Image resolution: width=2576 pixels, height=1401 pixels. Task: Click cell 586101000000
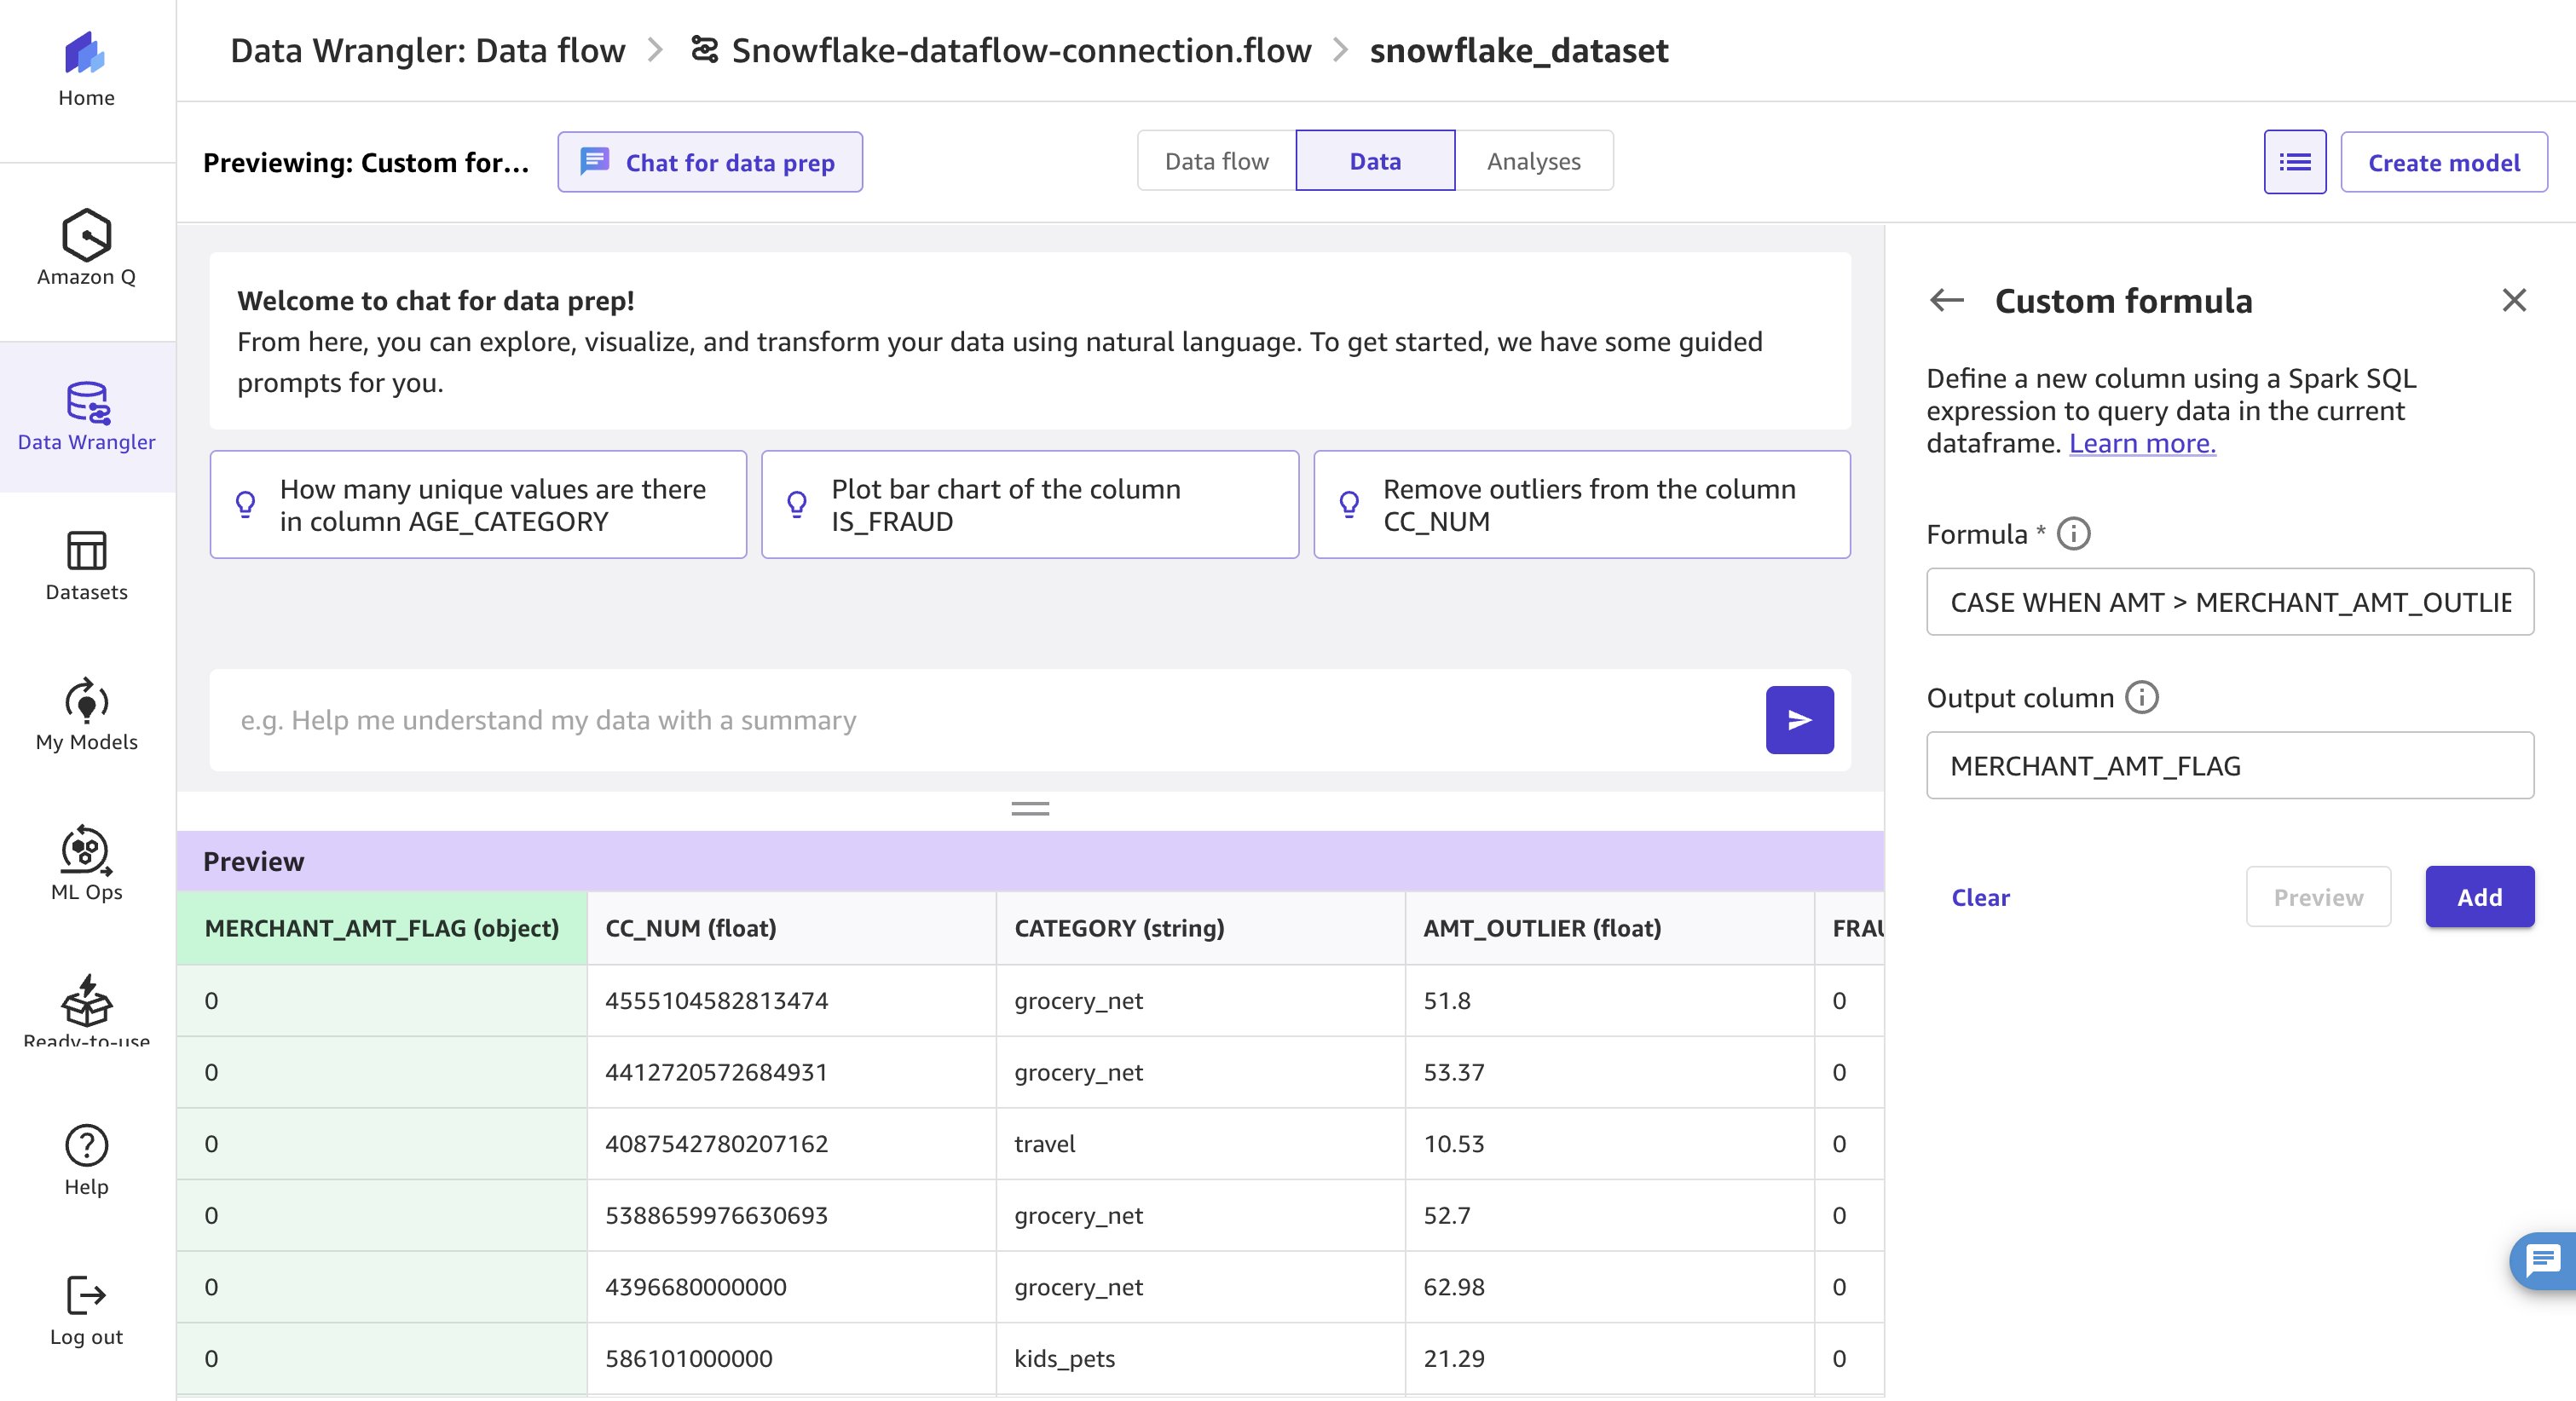point(791,1358)
